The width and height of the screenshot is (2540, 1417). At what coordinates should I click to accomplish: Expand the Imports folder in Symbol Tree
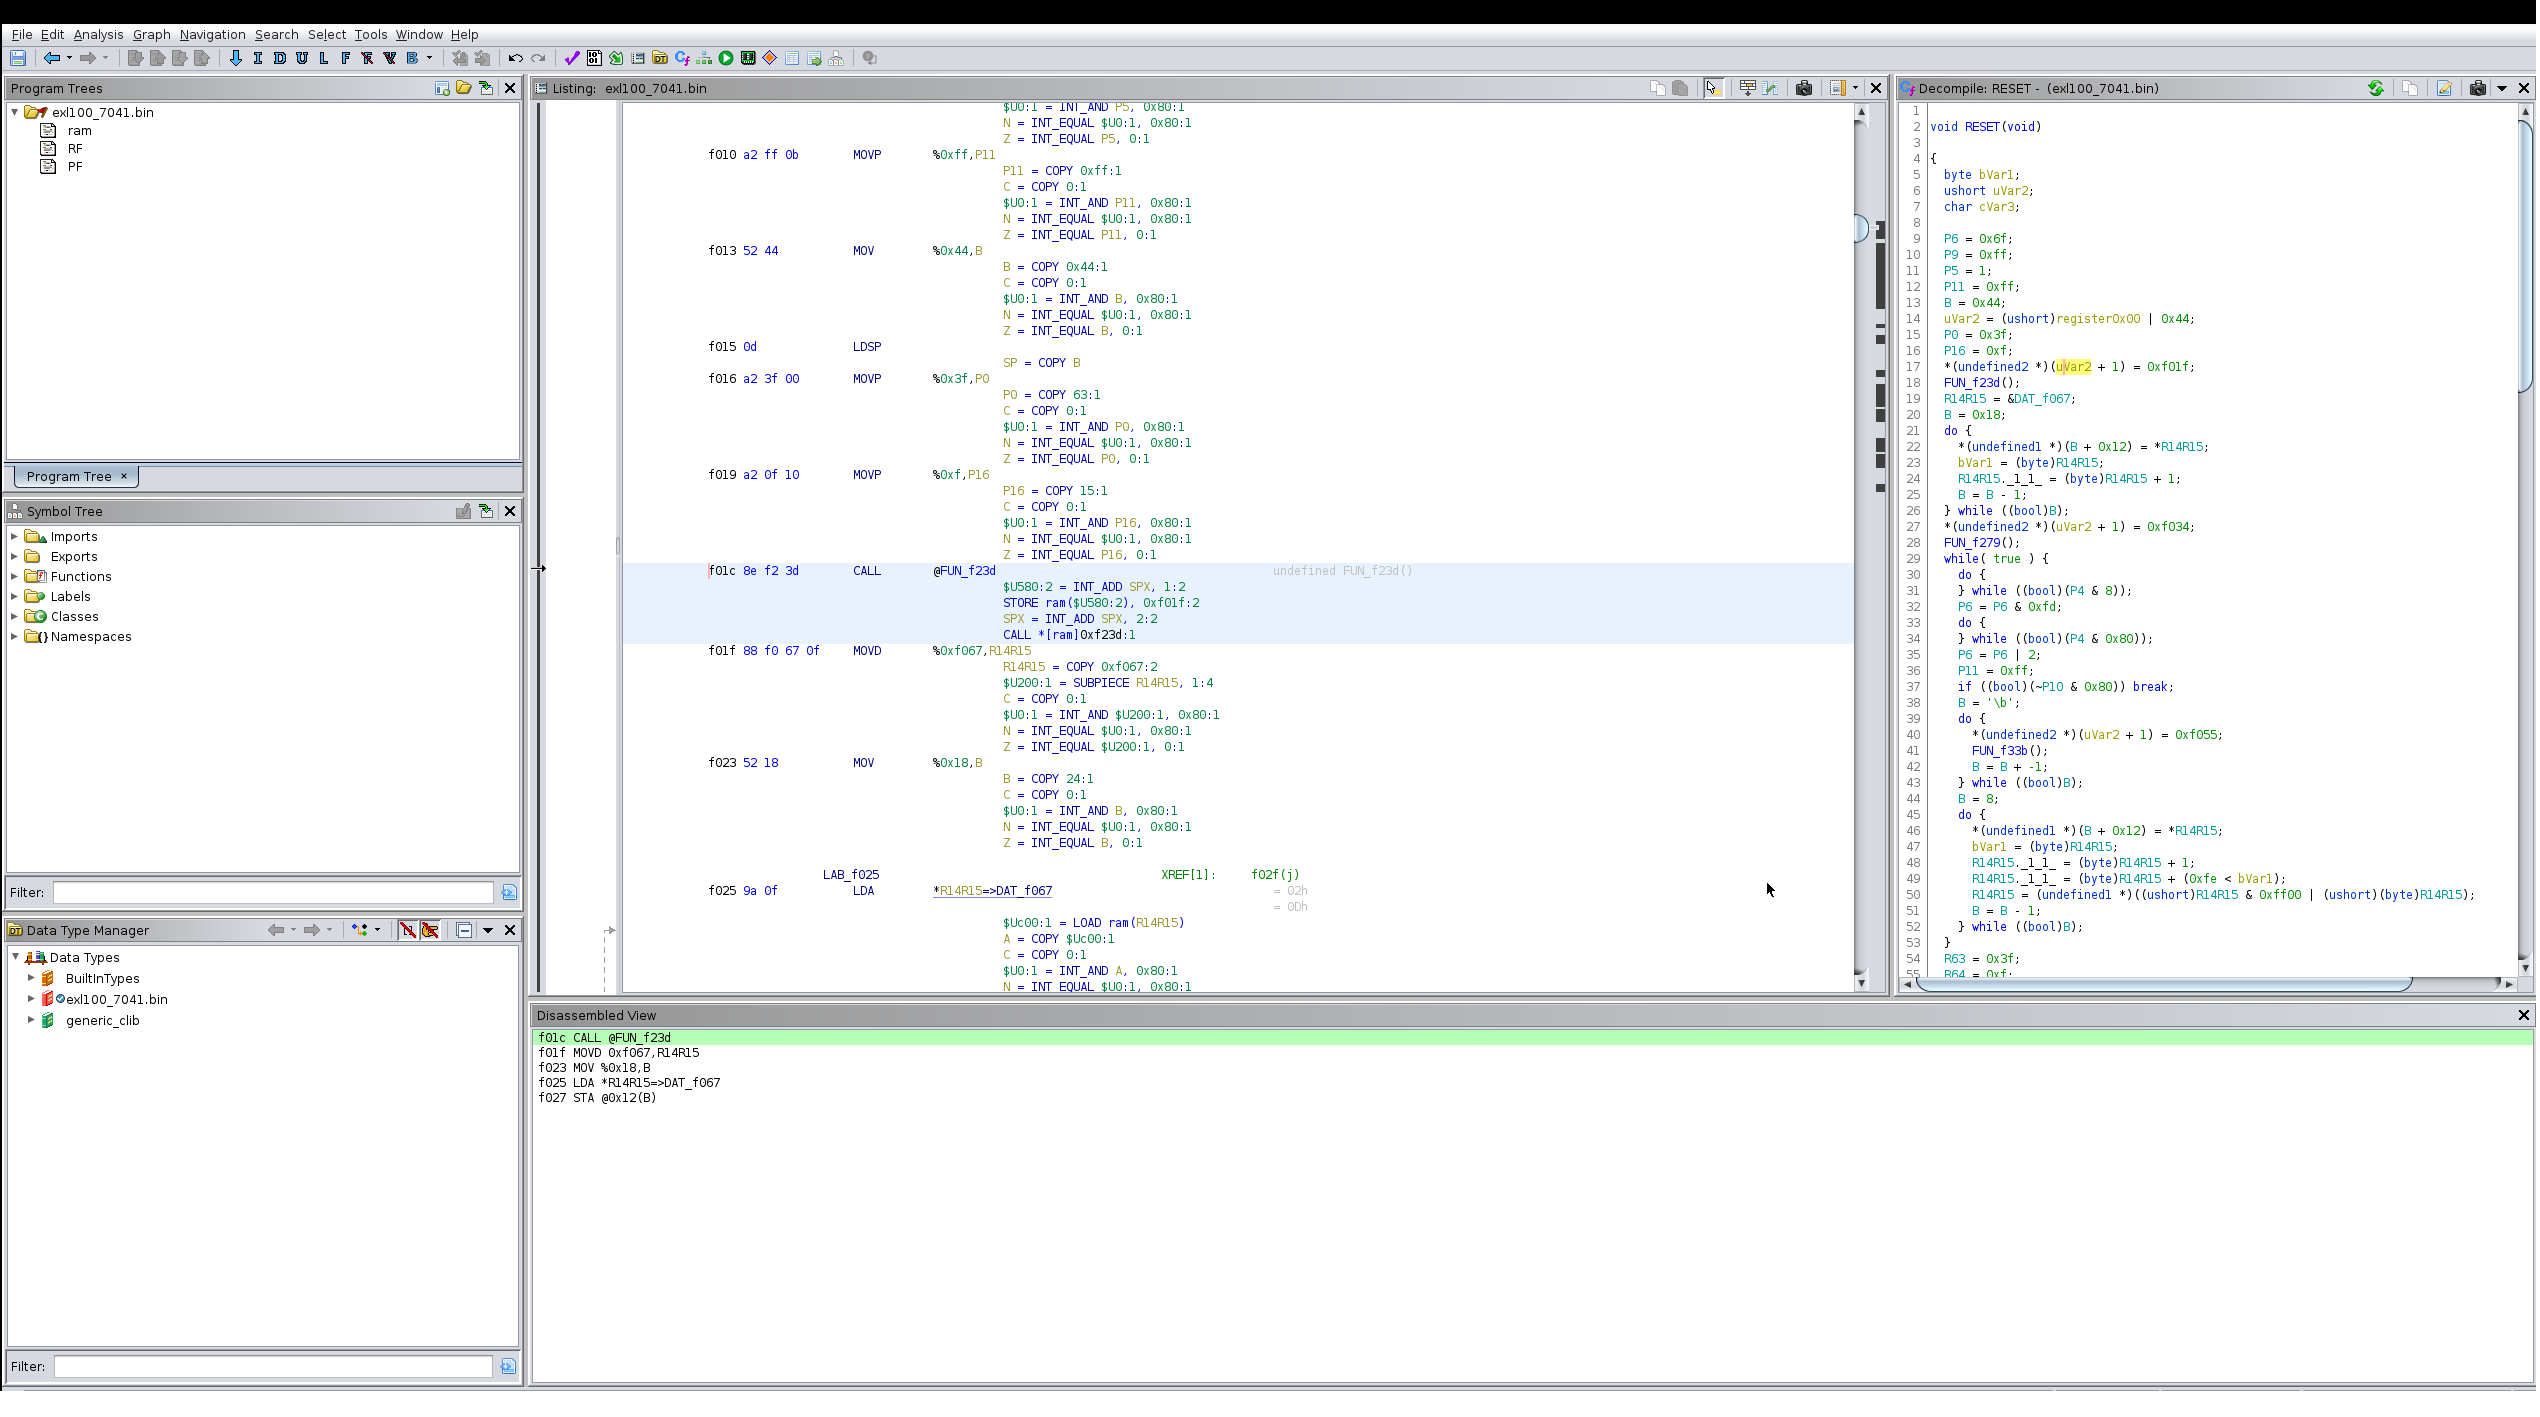pos(15,536)
